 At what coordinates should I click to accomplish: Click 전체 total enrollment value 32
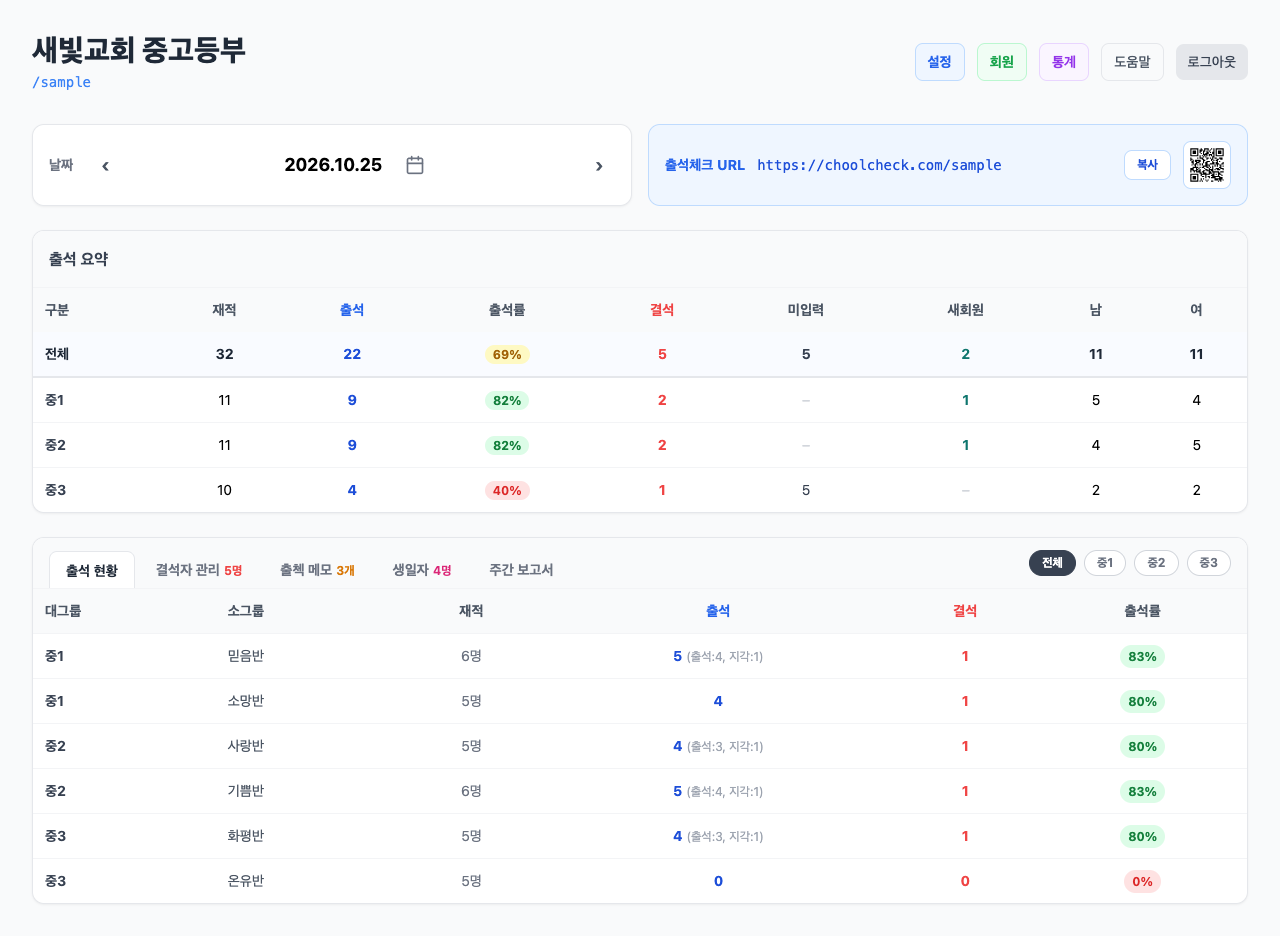(x=224, y=354)
